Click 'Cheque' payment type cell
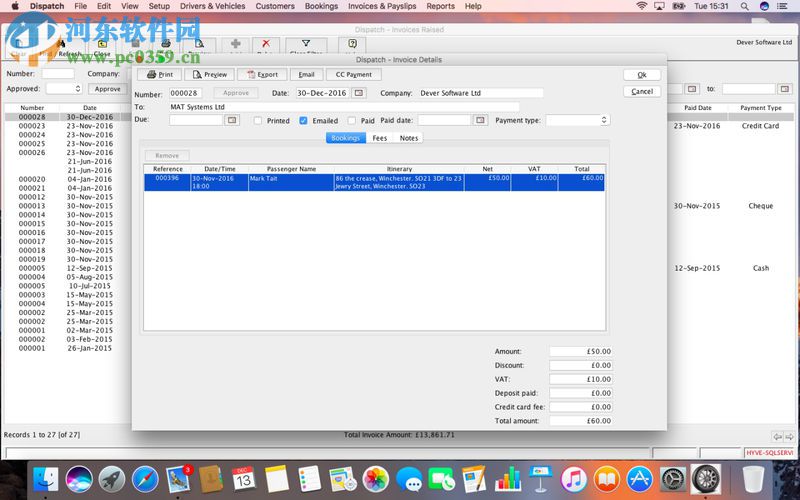The image size is (800, 500). click(761, 206)
